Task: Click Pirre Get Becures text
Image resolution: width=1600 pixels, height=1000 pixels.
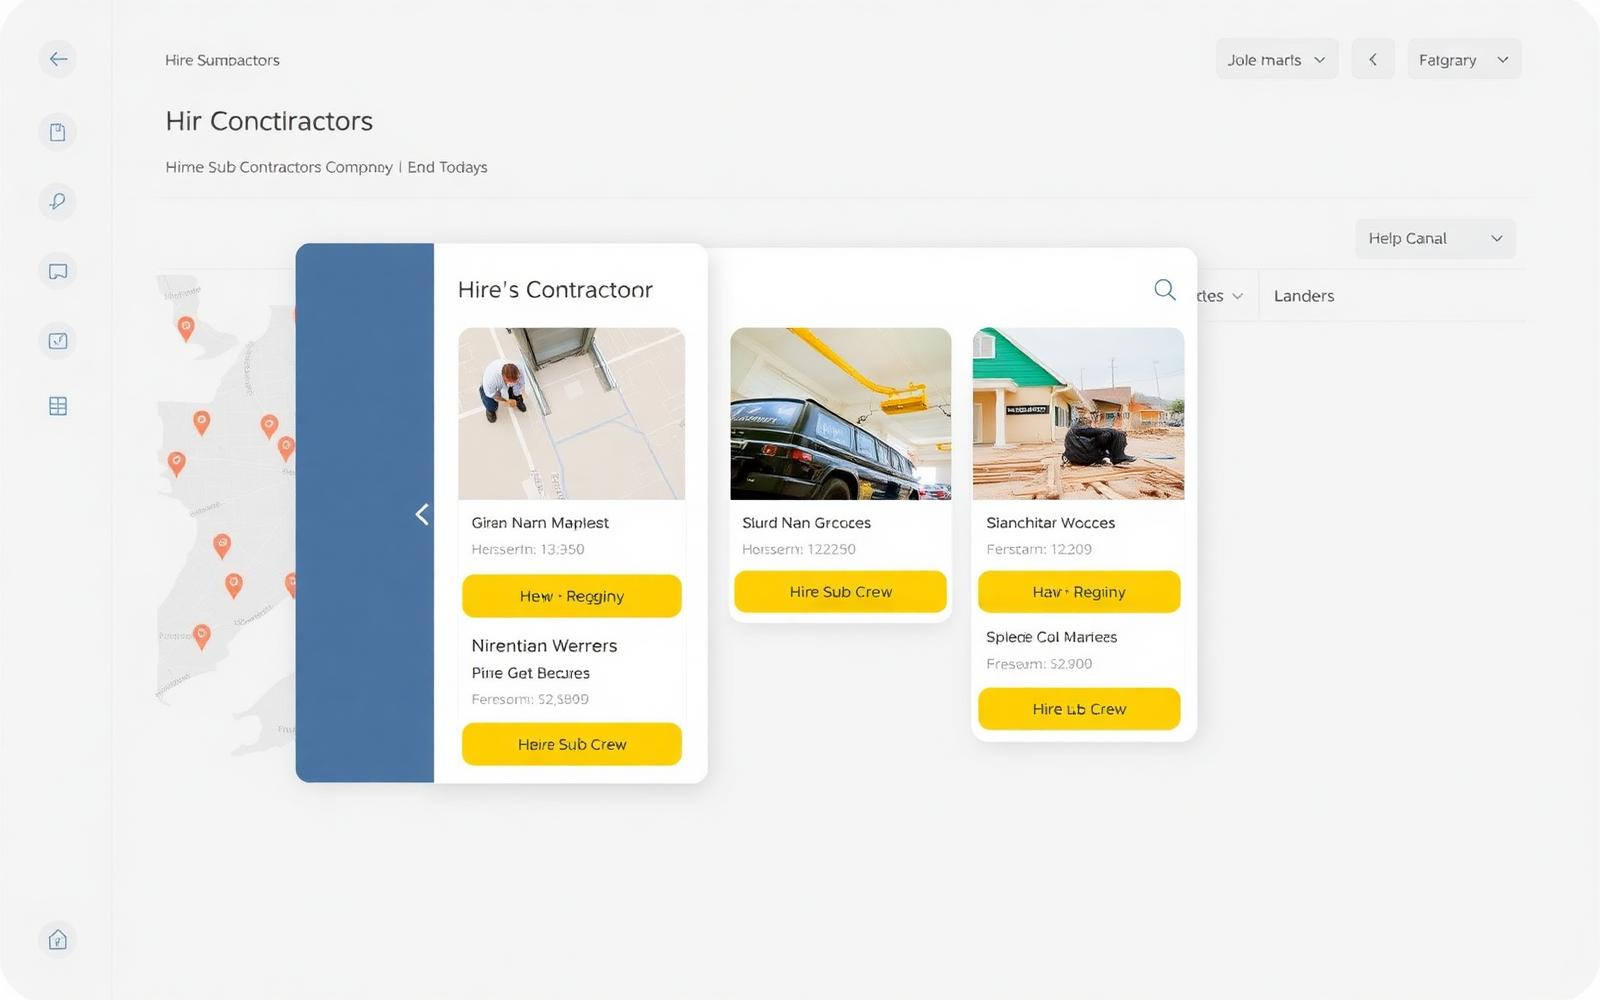Action: 530,673
